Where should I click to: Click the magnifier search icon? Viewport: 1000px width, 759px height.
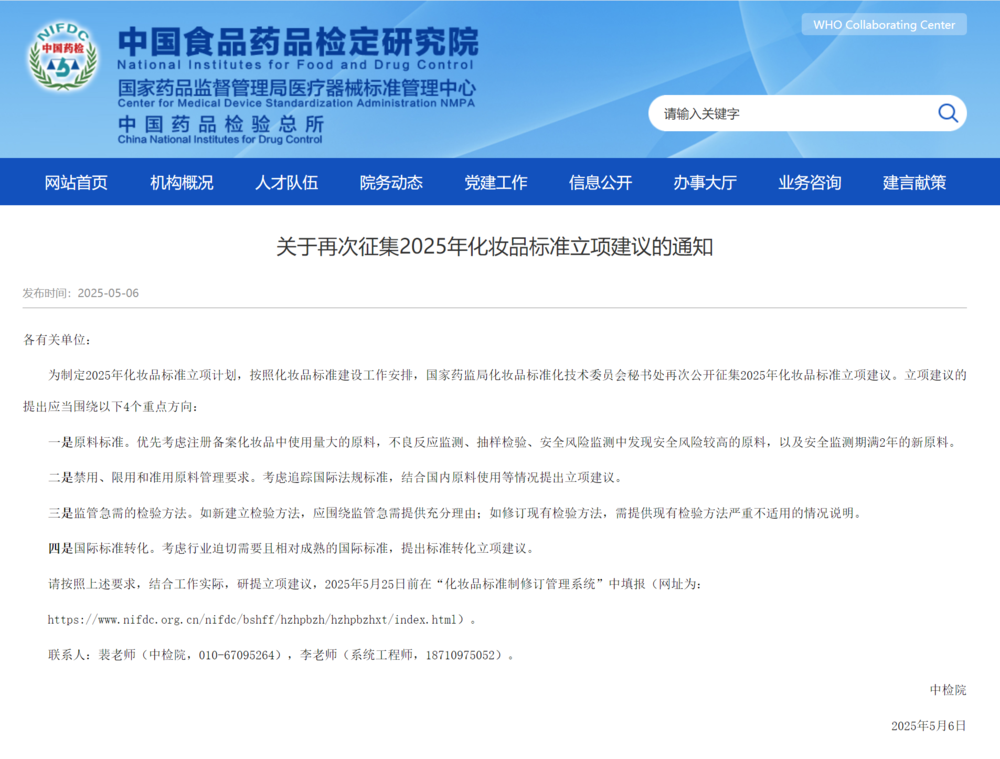pos(947,113)
